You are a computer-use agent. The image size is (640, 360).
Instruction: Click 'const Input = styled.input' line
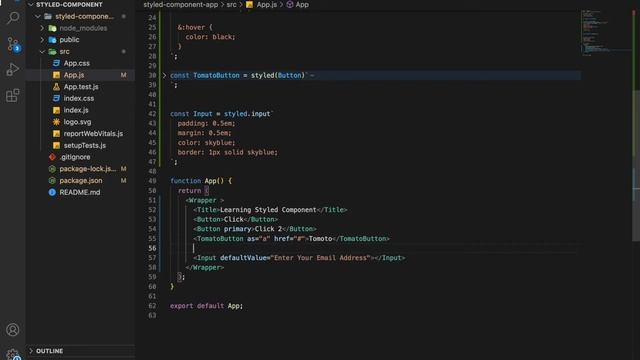pos(222,113)
